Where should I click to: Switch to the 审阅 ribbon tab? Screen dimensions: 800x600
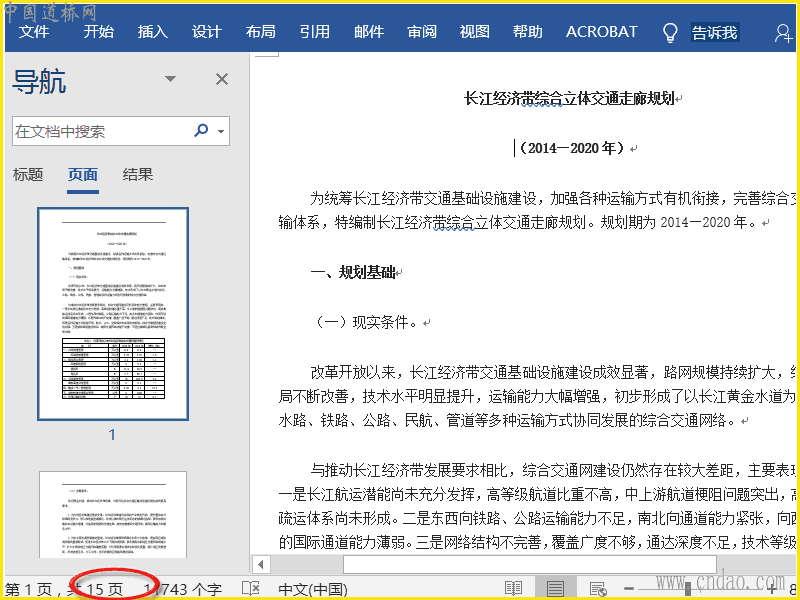(x=422, y=32)
